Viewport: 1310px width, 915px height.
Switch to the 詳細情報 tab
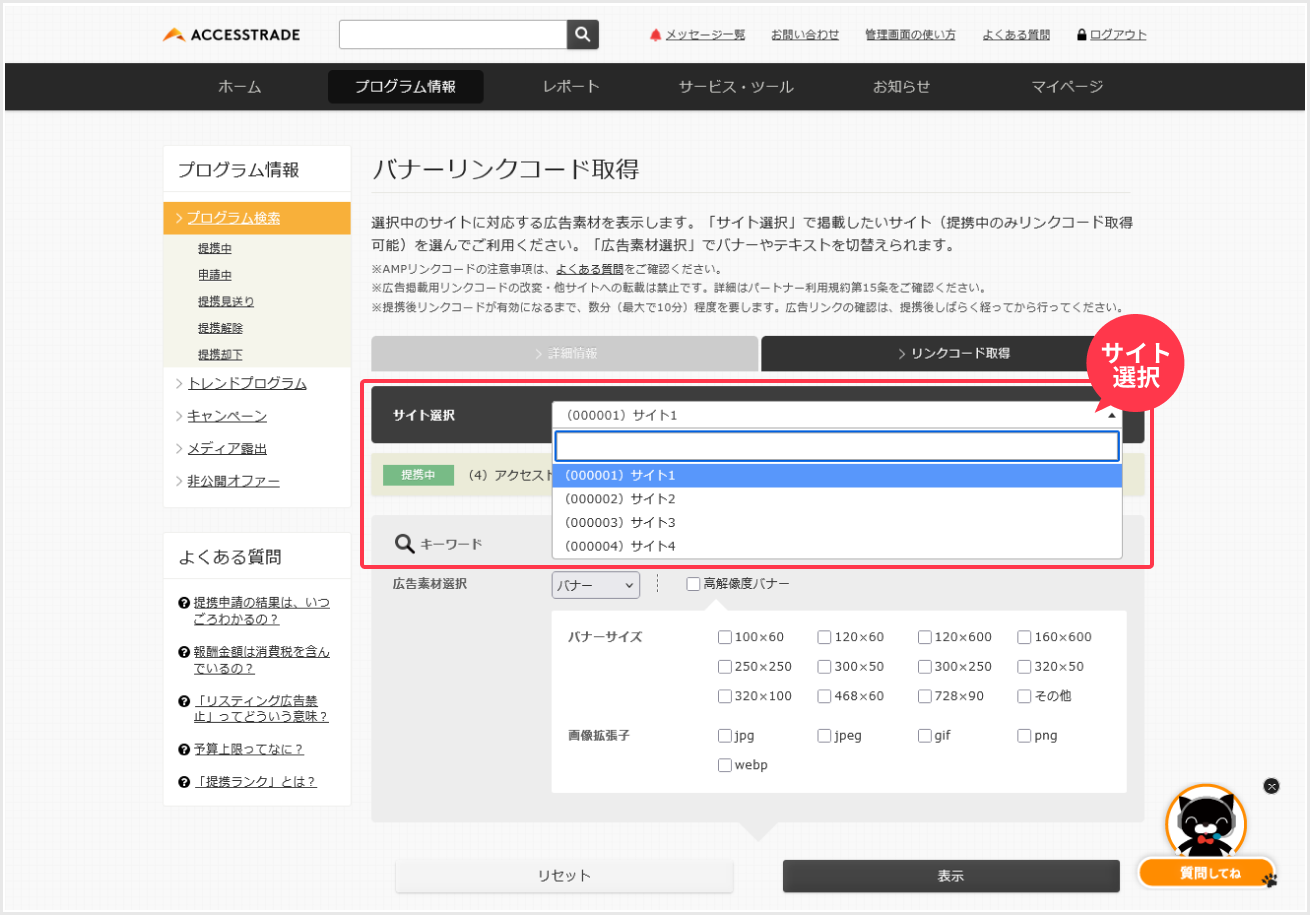point(565,353)
